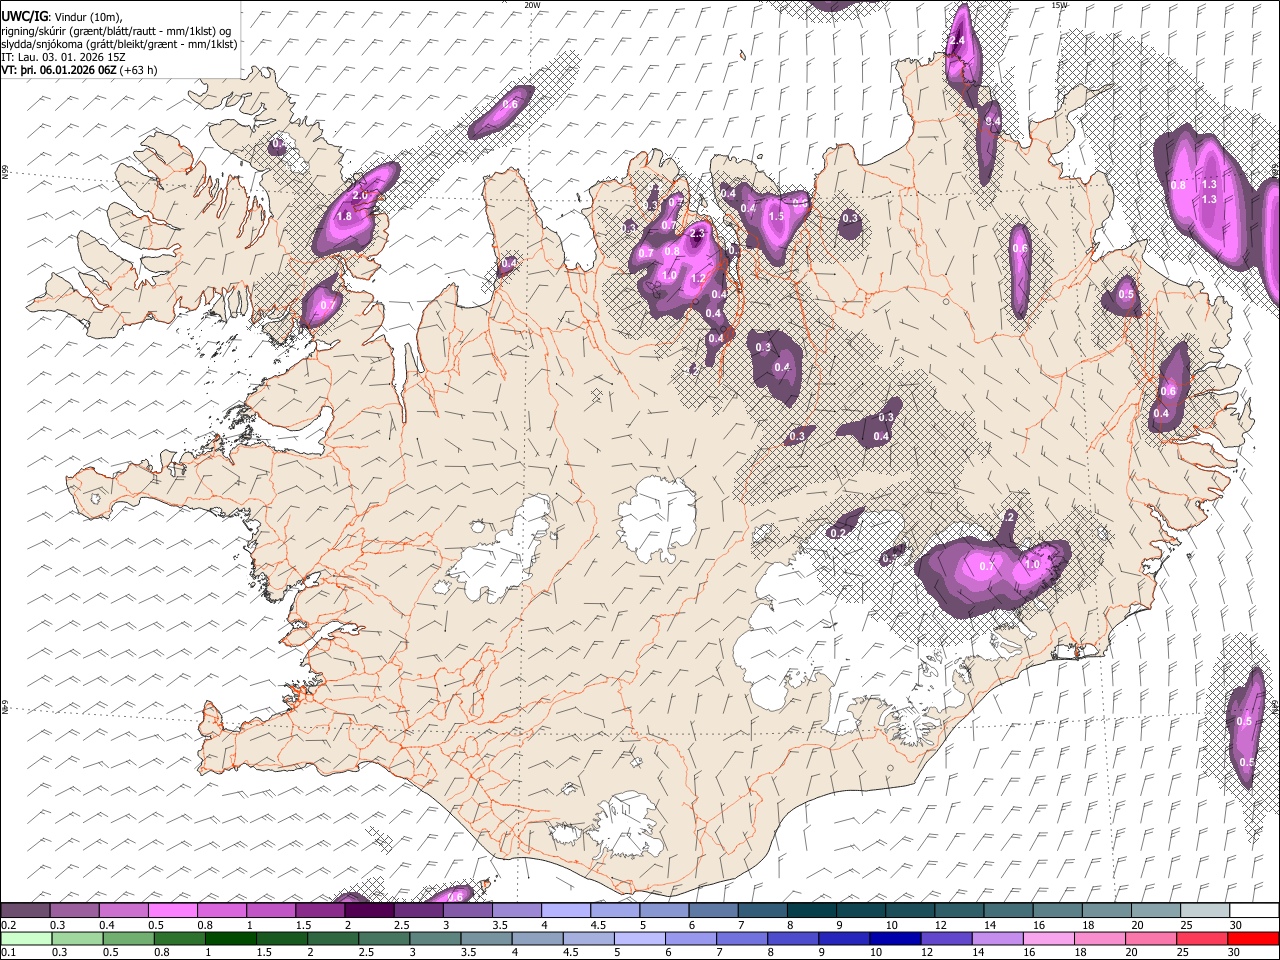Viewport: 1280px width, 960px height.
Task: Click the 2.0 precipitation value in Westfjords
Action: point(361,195)
